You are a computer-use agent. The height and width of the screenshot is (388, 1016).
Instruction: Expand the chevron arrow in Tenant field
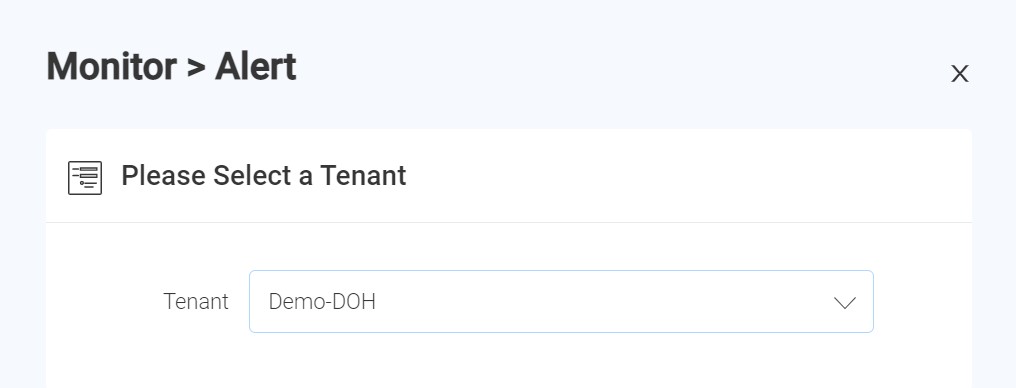[x=845, y=302]
